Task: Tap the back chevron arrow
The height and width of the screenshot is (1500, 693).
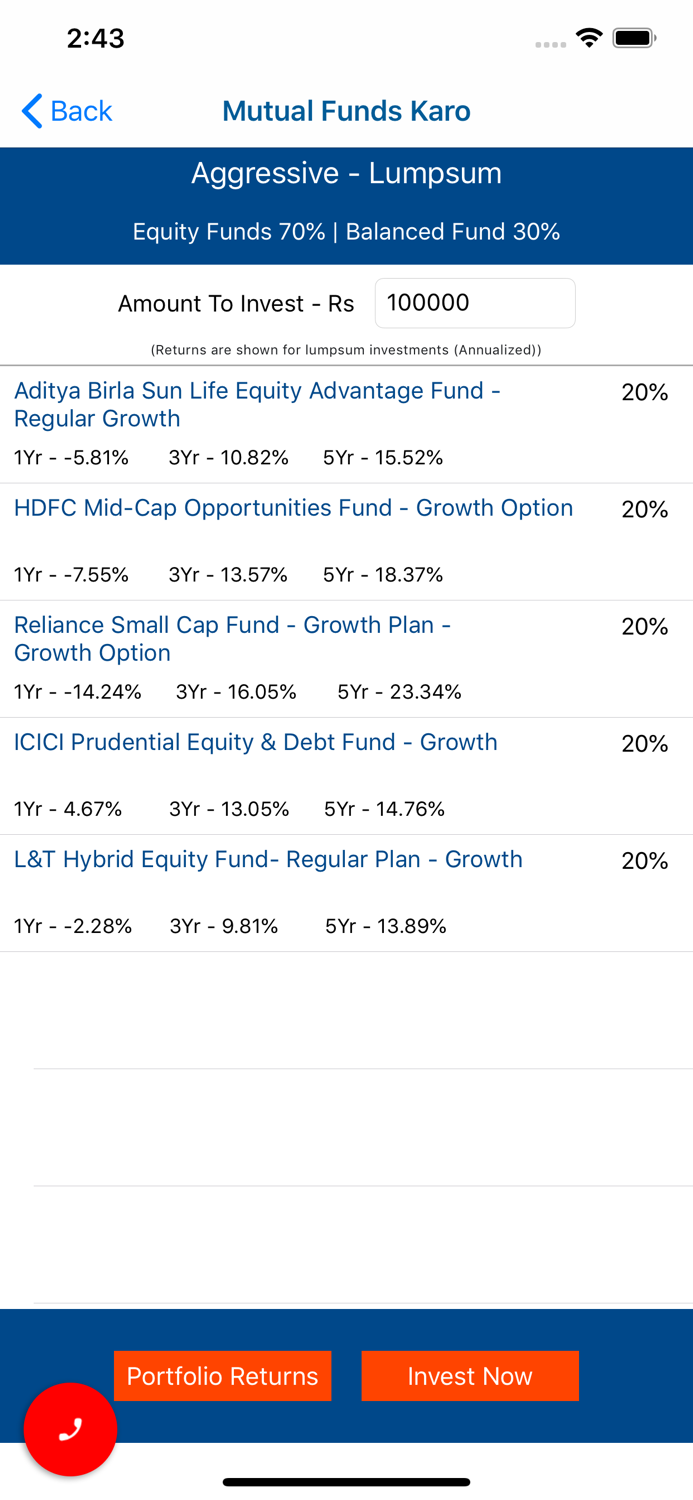Action: (29, 111)
